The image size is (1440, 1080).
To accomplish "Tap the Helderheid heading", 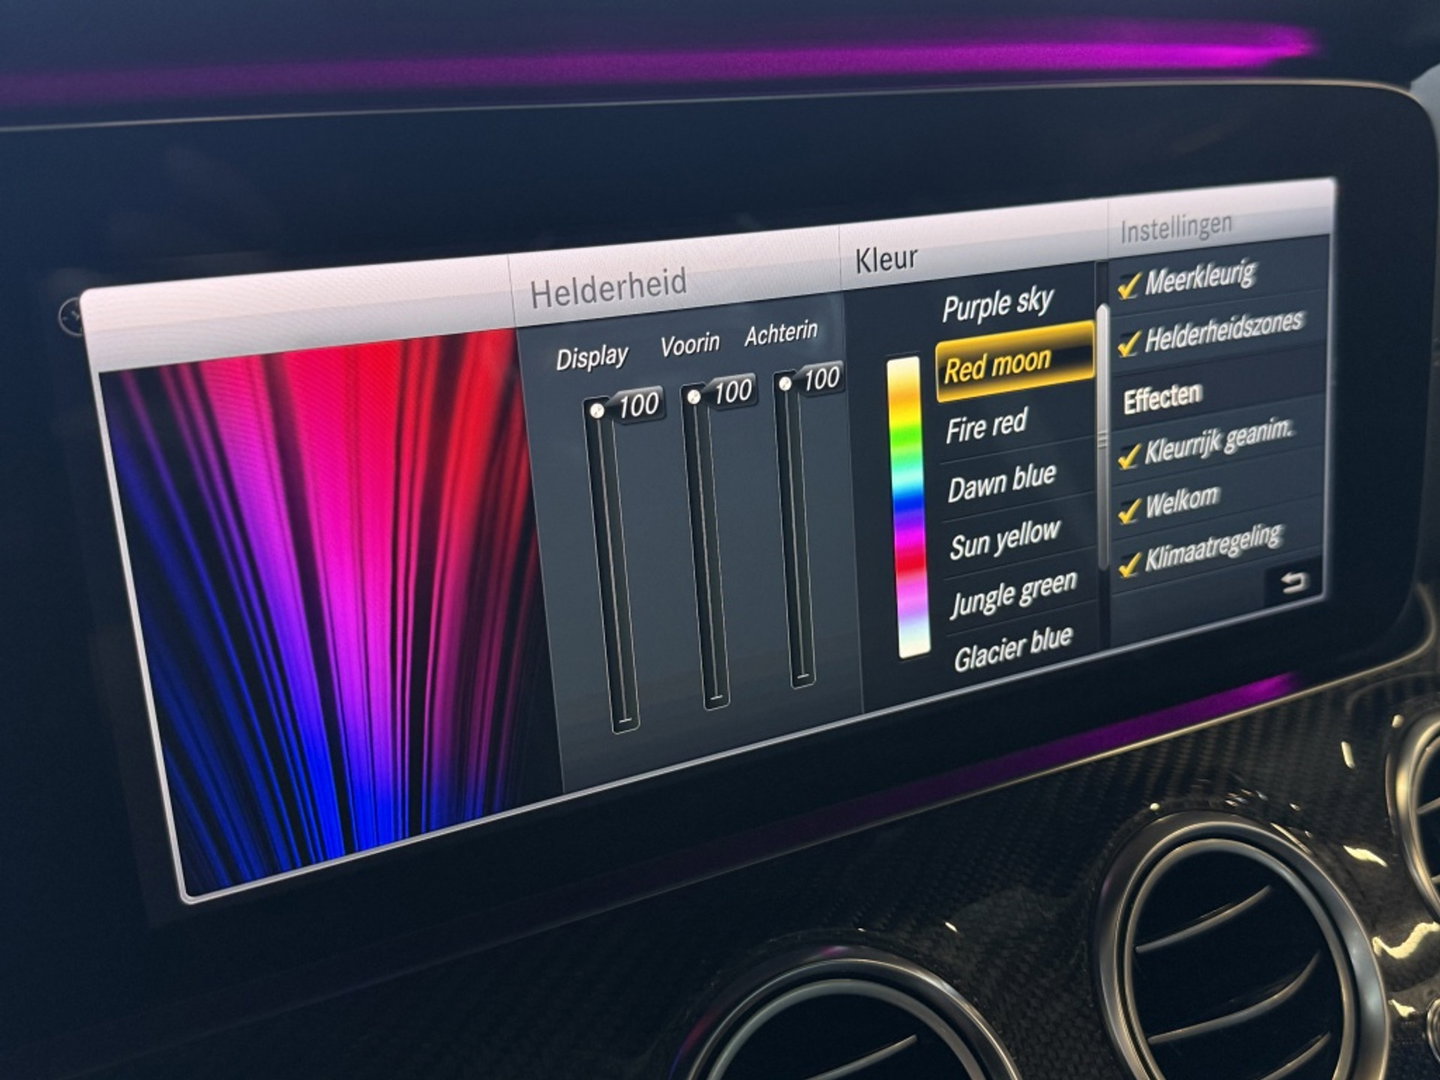I will pos(608,289).
